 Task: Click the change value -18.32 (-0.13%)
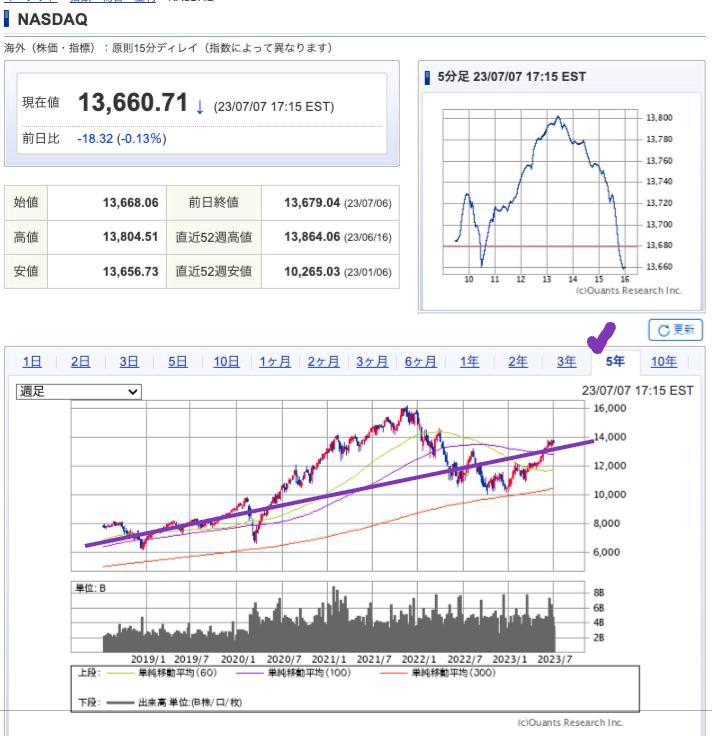(x=122, y=139)
